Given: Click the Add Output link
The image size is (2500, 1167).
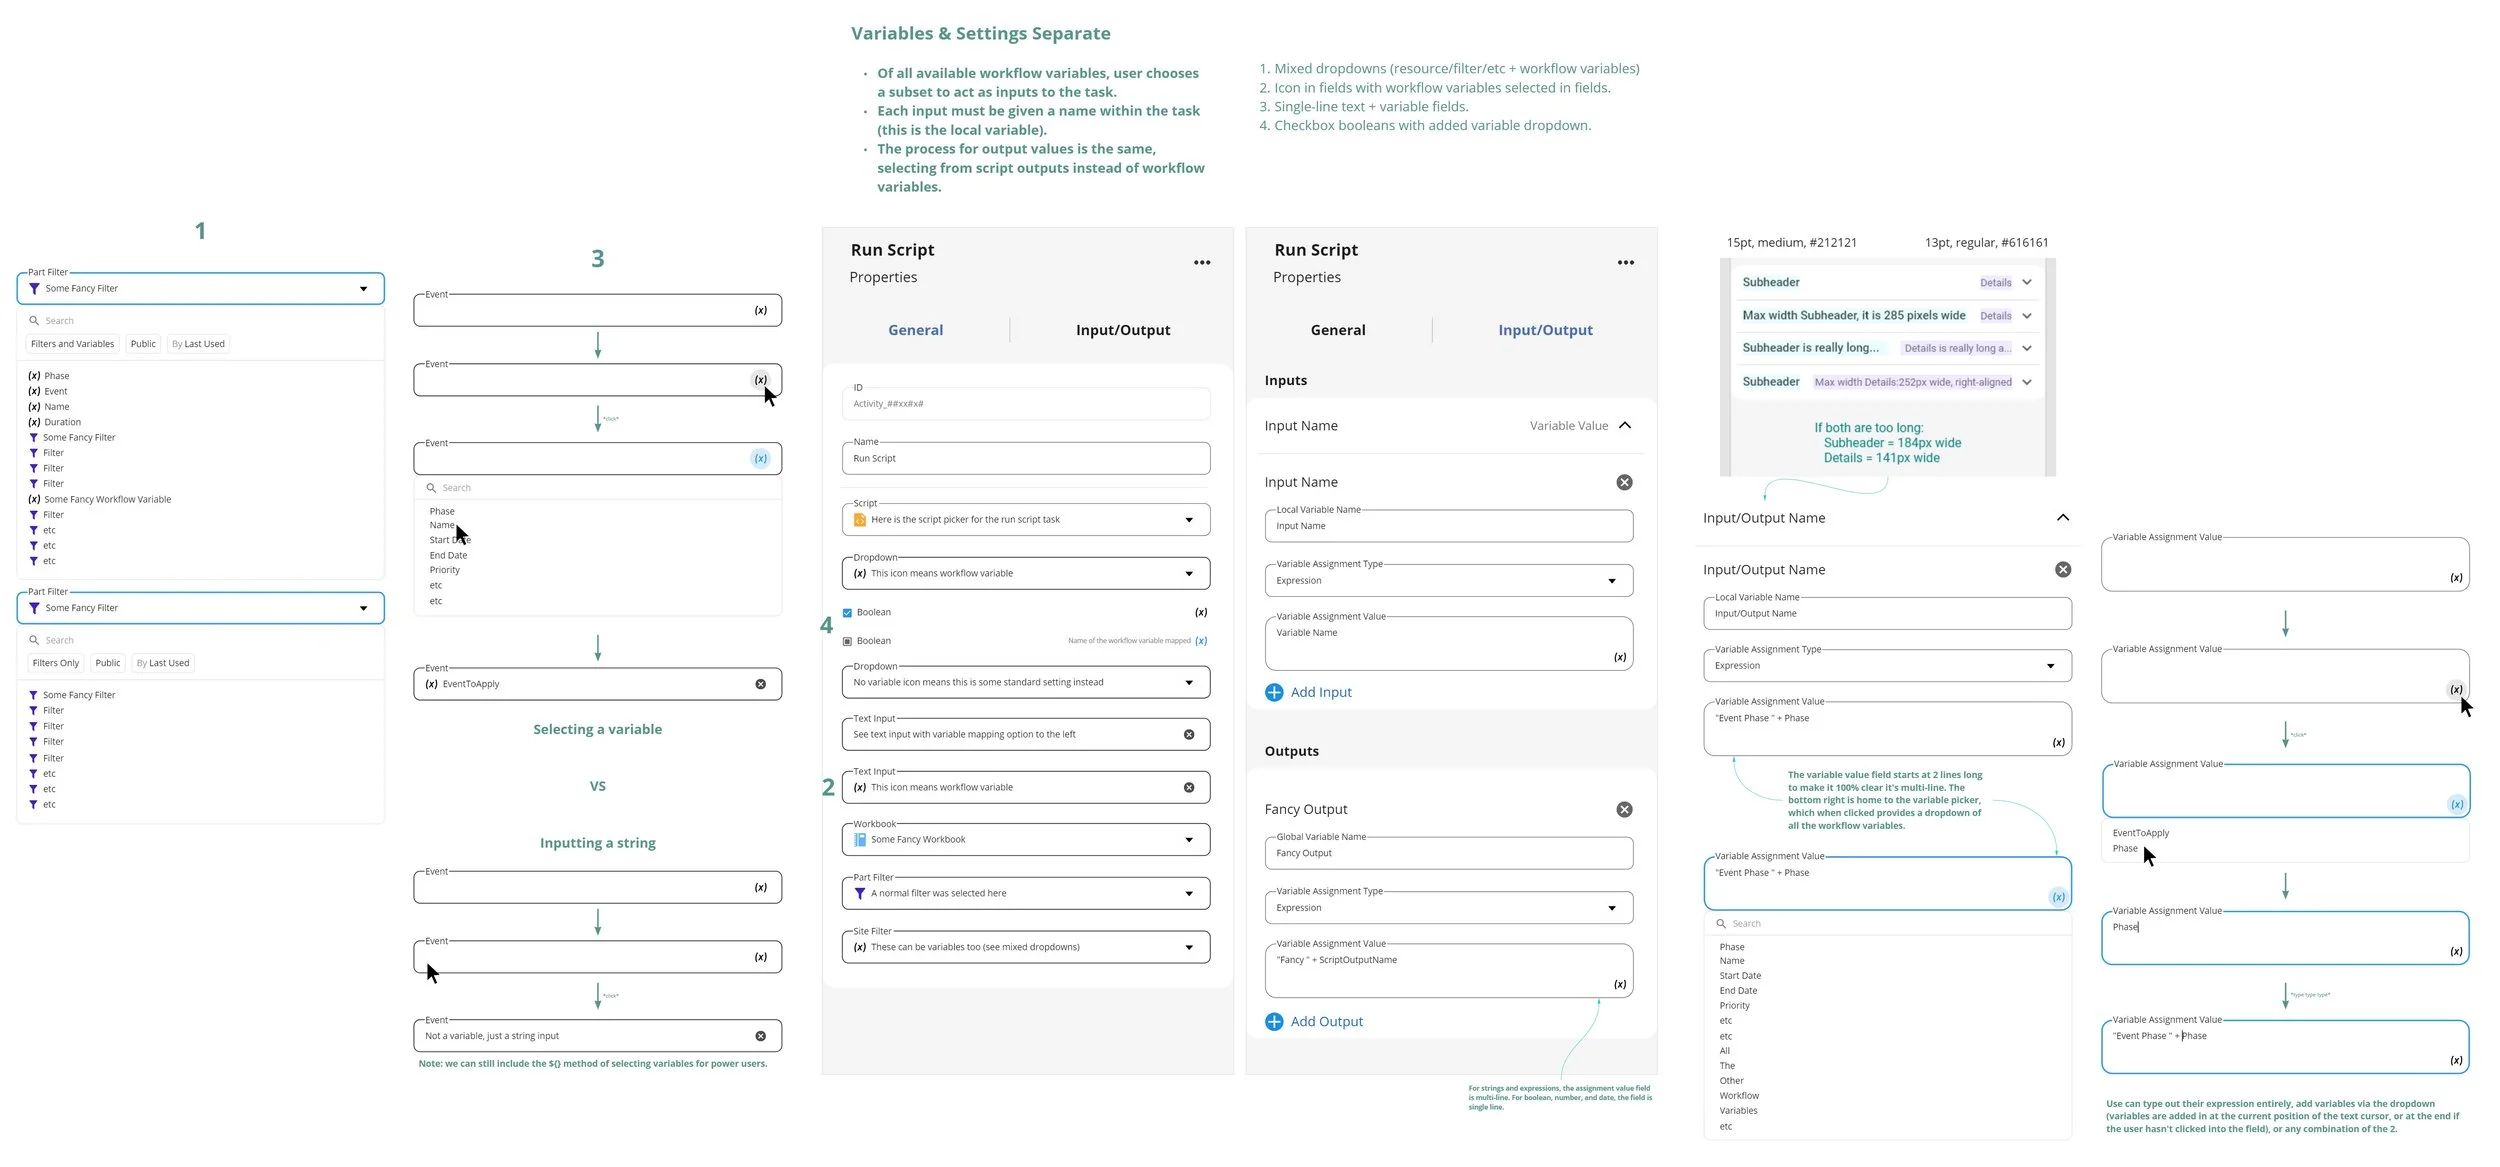Looking at the screenshot, I should click(1326, 1021).
